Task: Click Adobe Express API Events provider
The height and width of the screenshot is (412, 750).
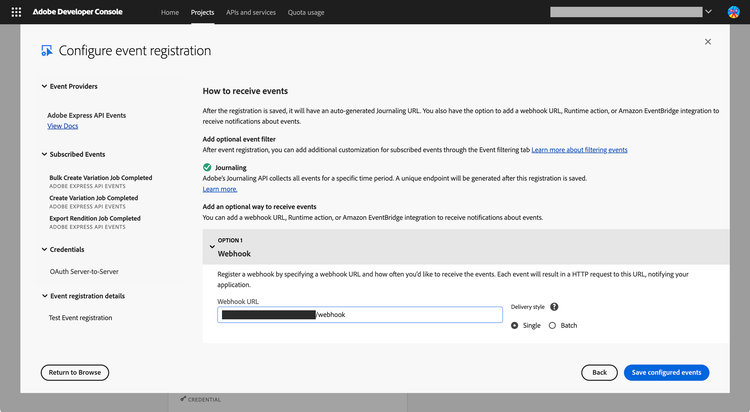Action: (87, 115)
